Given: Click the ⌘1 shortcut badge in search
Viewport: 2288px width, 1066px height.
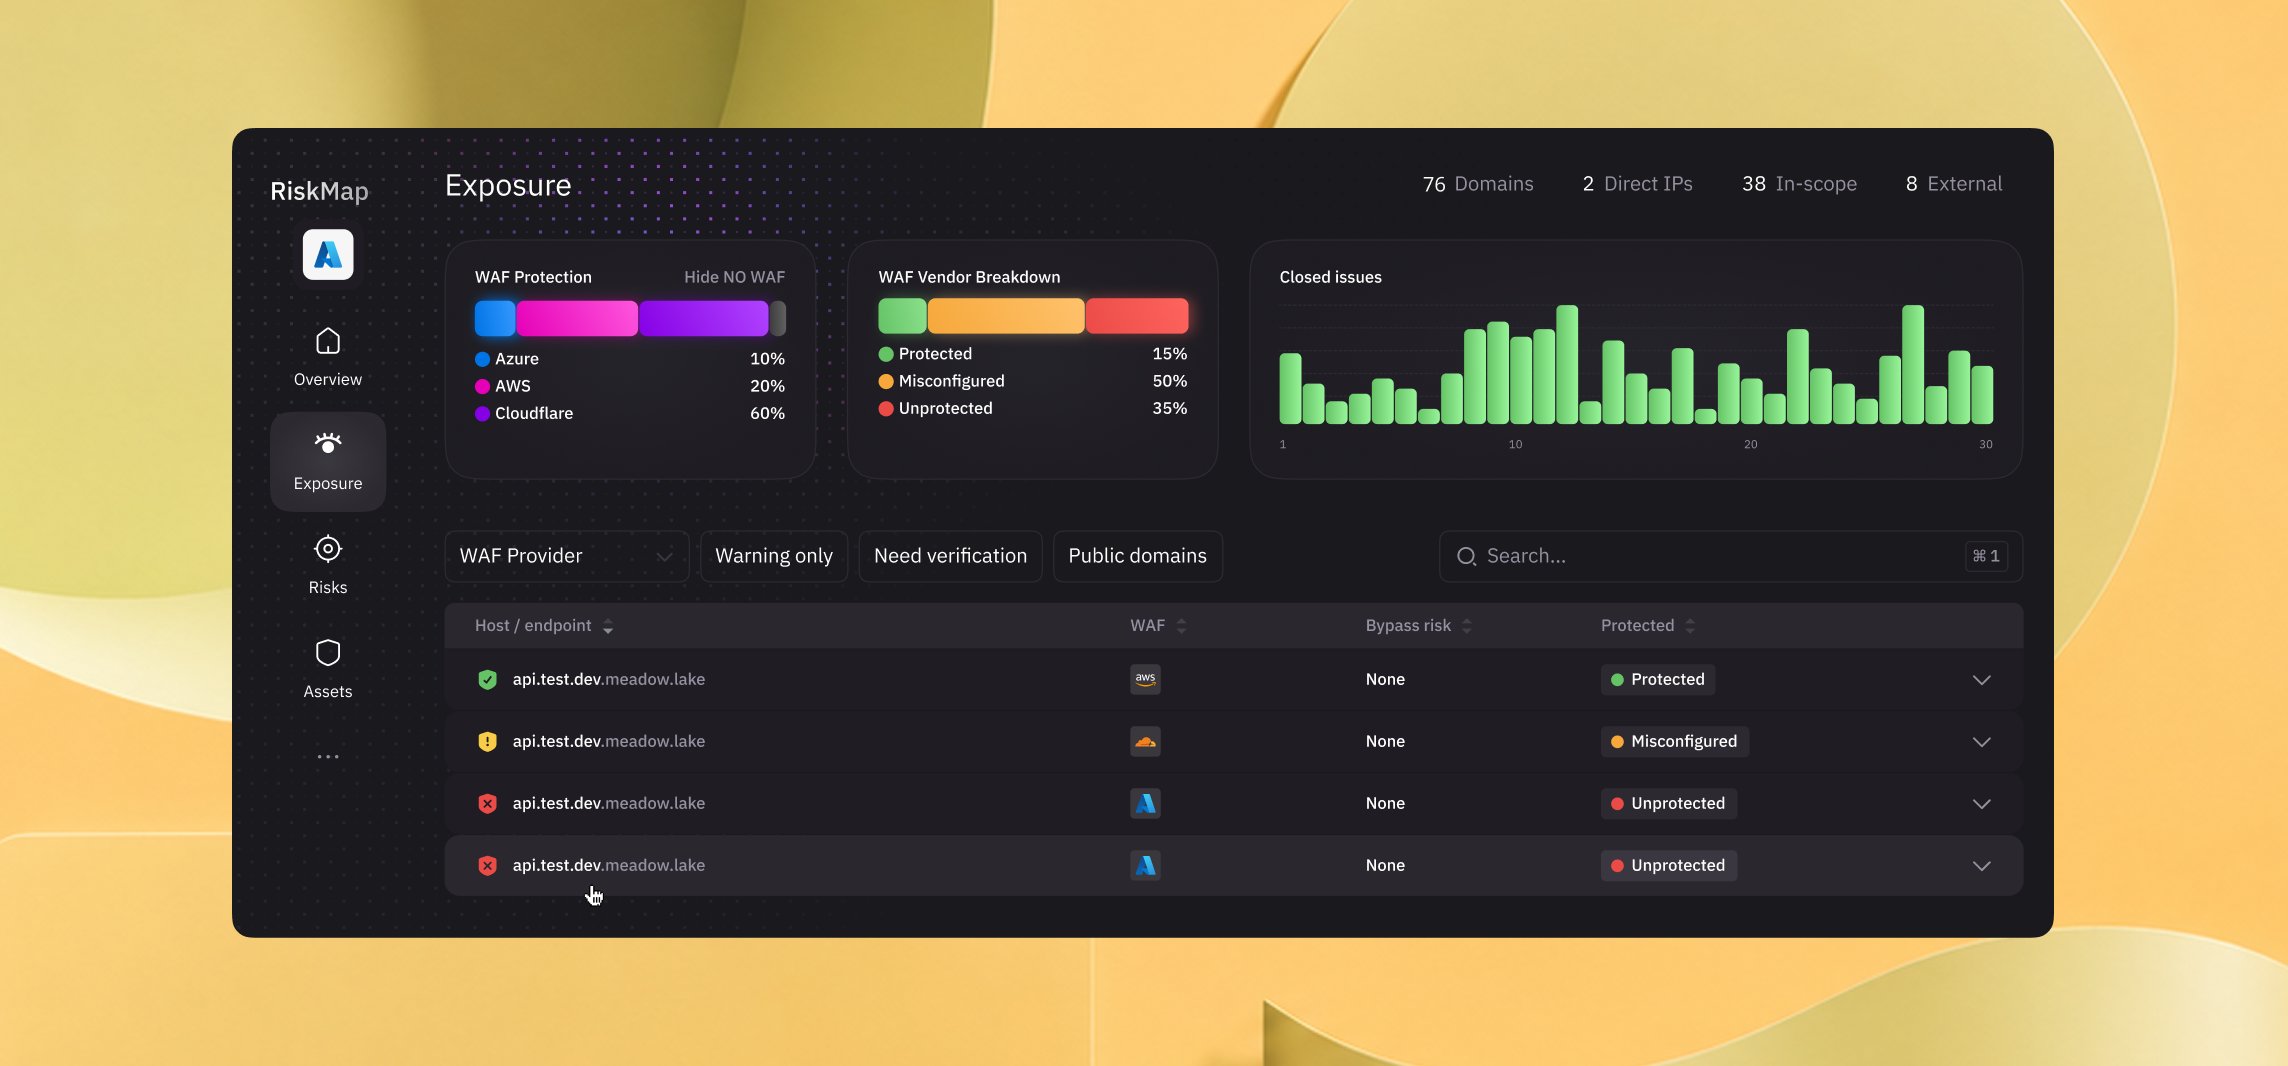Looking at the screenshot, I should coord(1986,556).
